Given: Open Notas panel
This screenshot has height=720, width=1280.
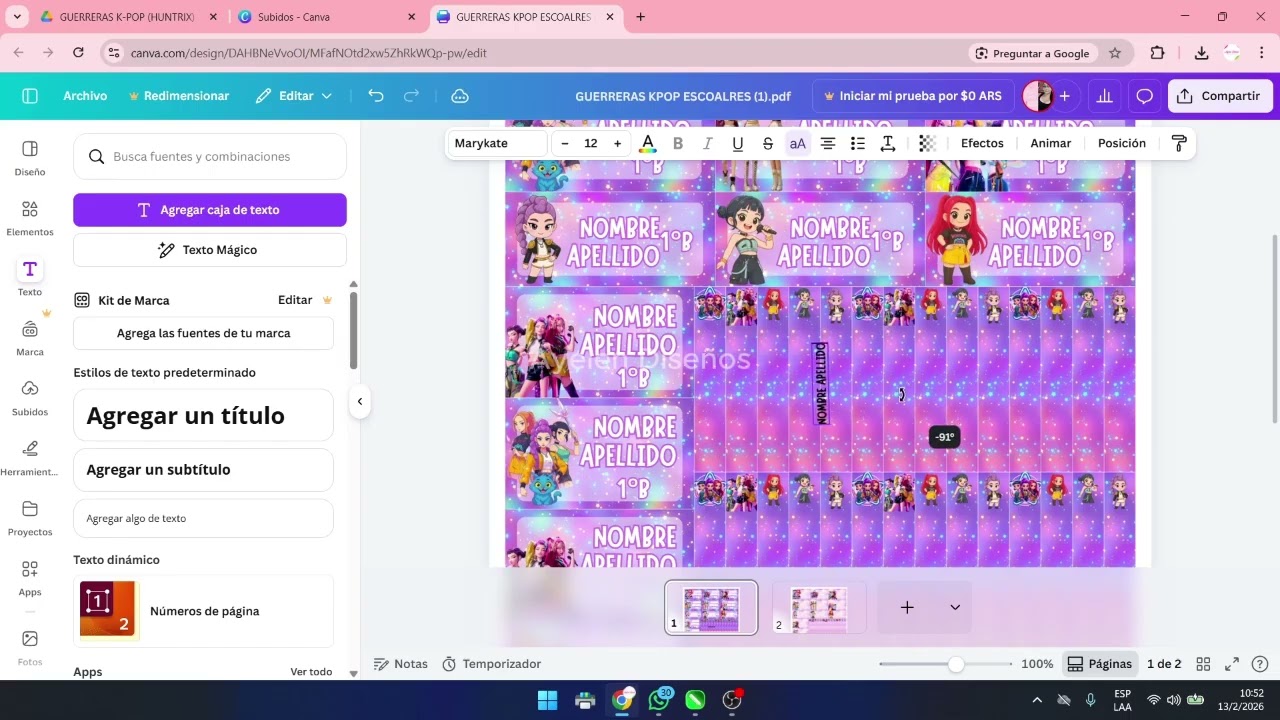Looking at the screenshot, I should pos(400,664).
